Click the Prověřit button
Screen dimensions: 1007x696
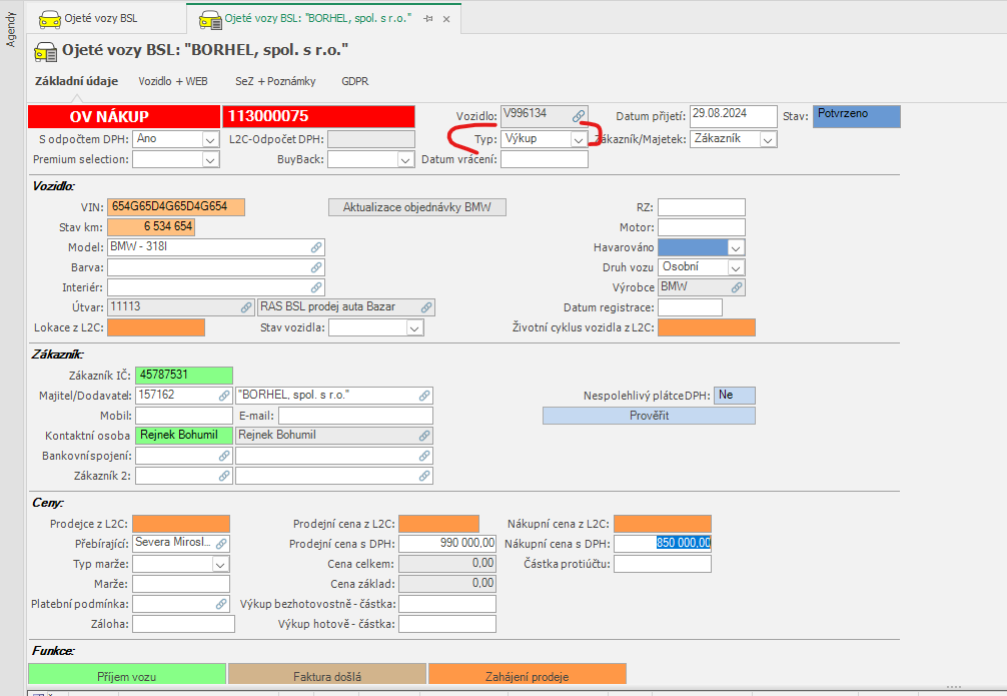649,415
